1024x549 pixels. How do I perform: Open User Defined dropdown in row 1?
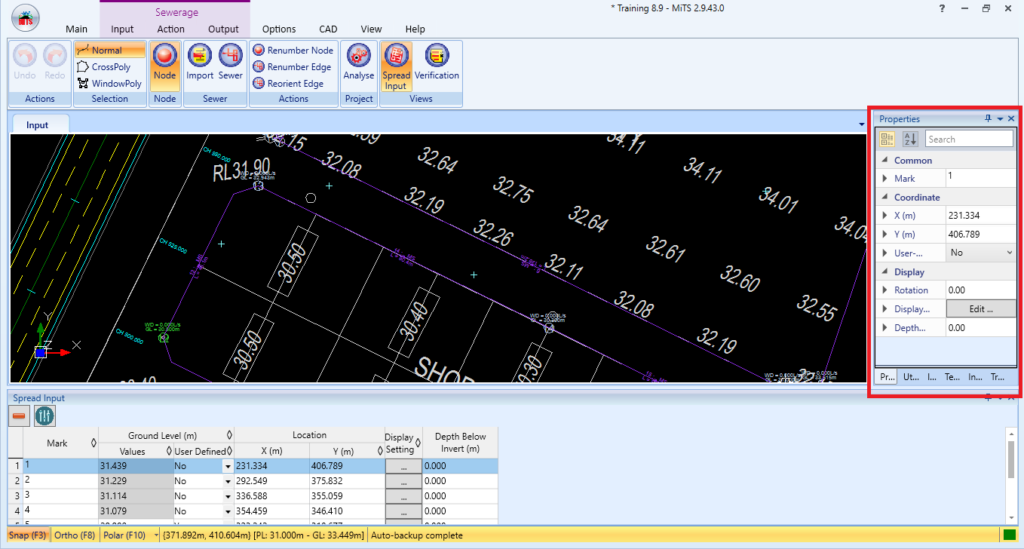coord(228,466)
